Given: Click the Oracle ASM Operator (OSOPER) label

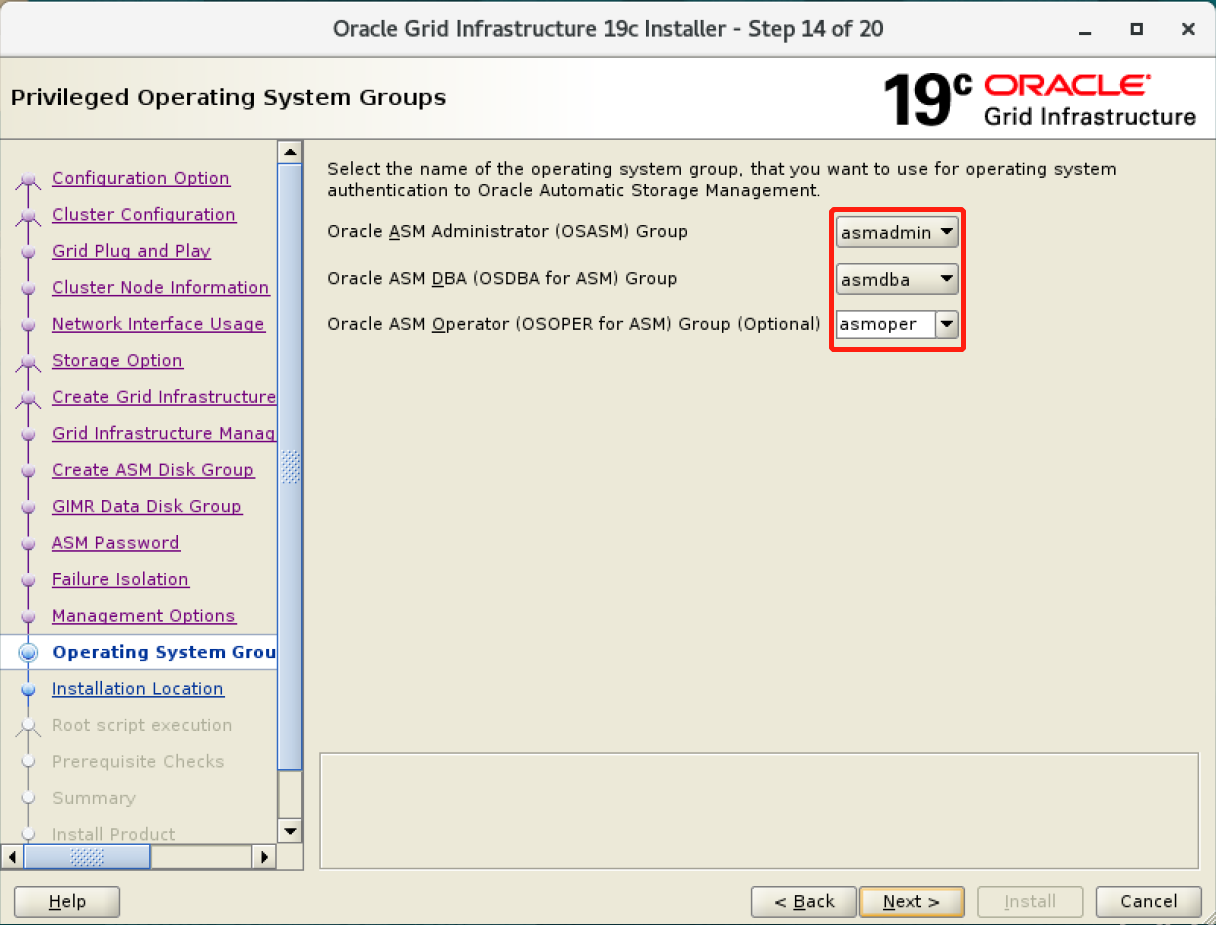Looking at the screenshot, I should (574, 324).
